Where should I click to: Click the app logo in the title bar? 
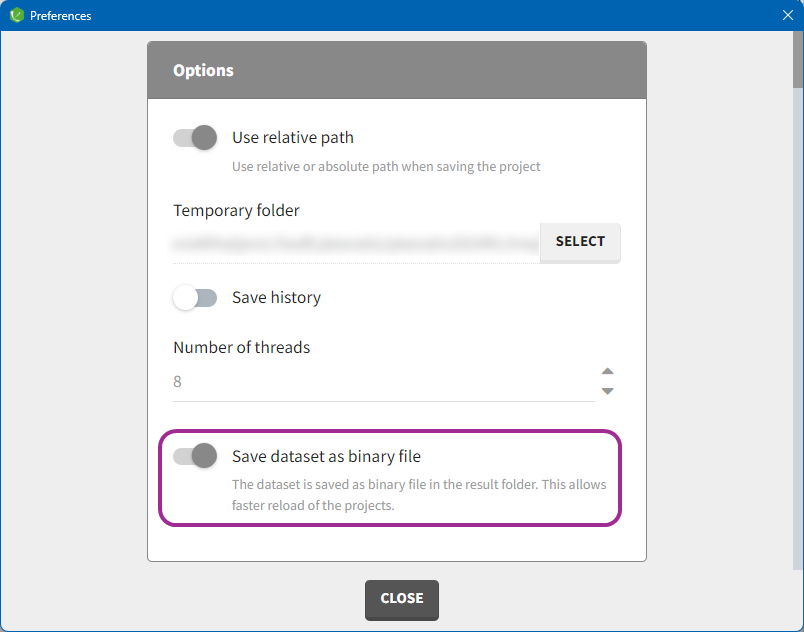coord(16,16)
